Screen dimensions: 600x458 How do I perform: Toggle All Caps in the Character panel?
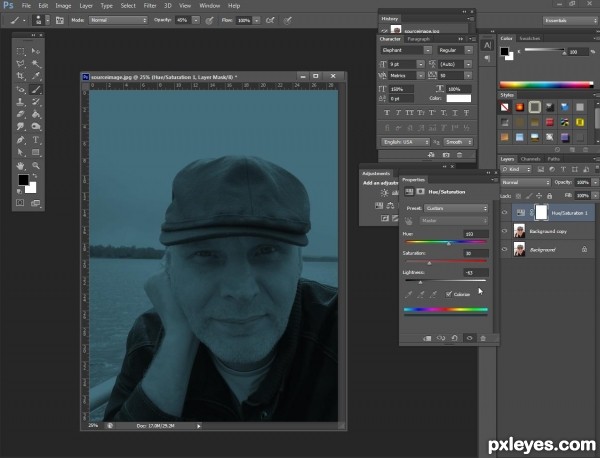pos(409,113)
